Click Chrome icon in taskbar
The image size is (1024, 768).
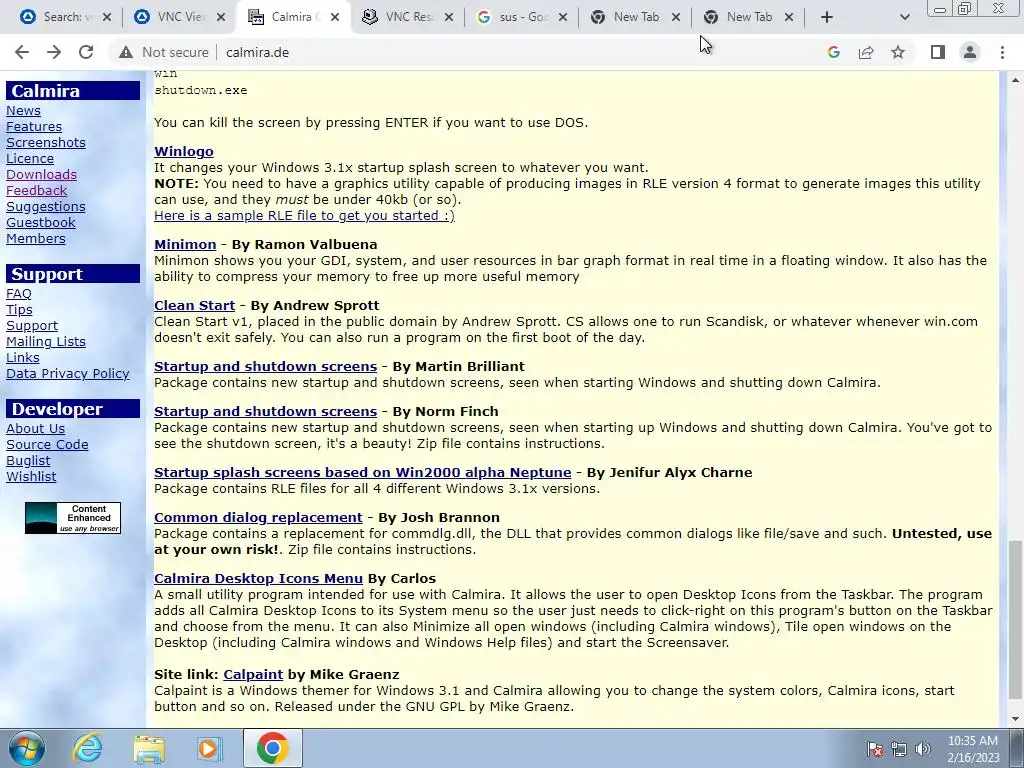click(272, 748)
